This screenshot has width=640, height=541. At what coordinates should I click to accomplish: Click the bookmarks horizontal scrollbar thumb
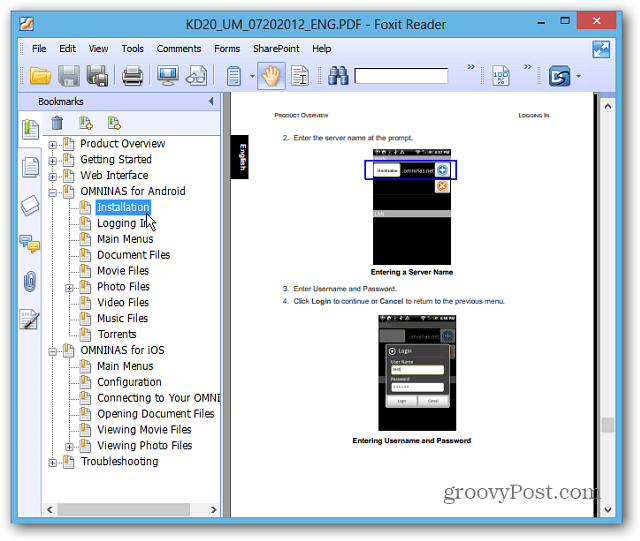(x=123, y=510)
